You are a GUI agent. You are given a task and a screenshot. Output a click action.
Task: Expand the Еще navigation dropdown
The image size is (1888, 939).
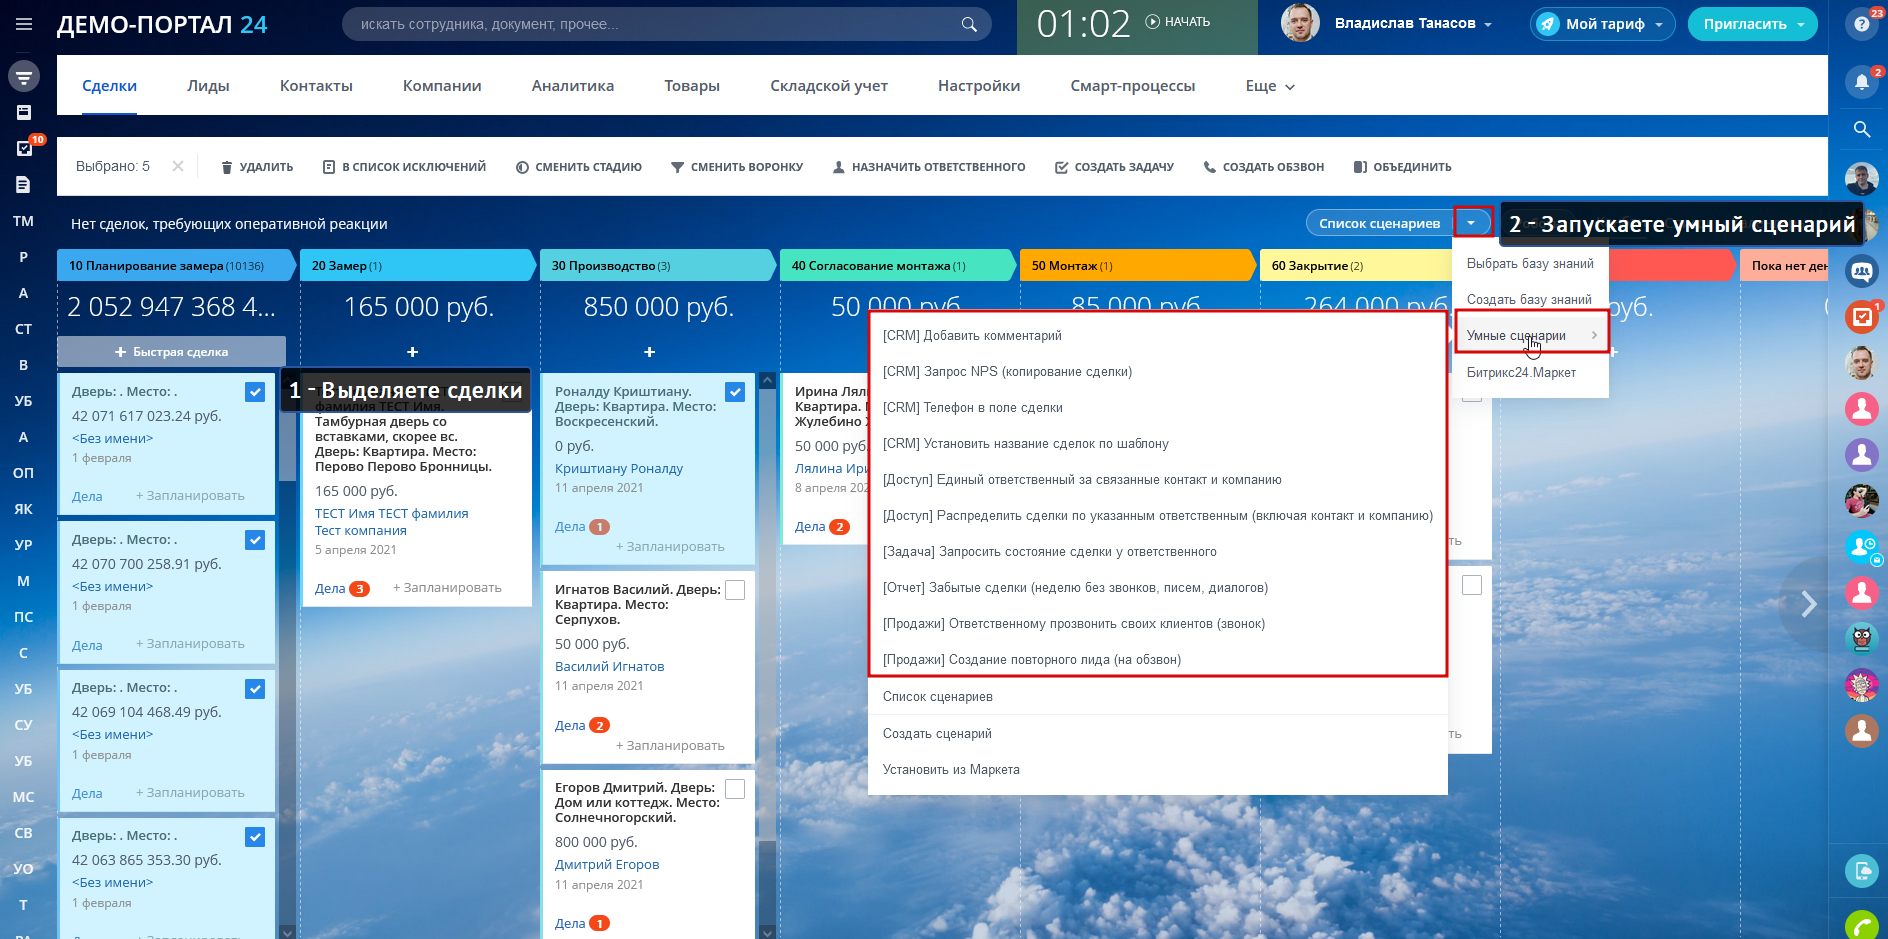tap(1270, 86)
